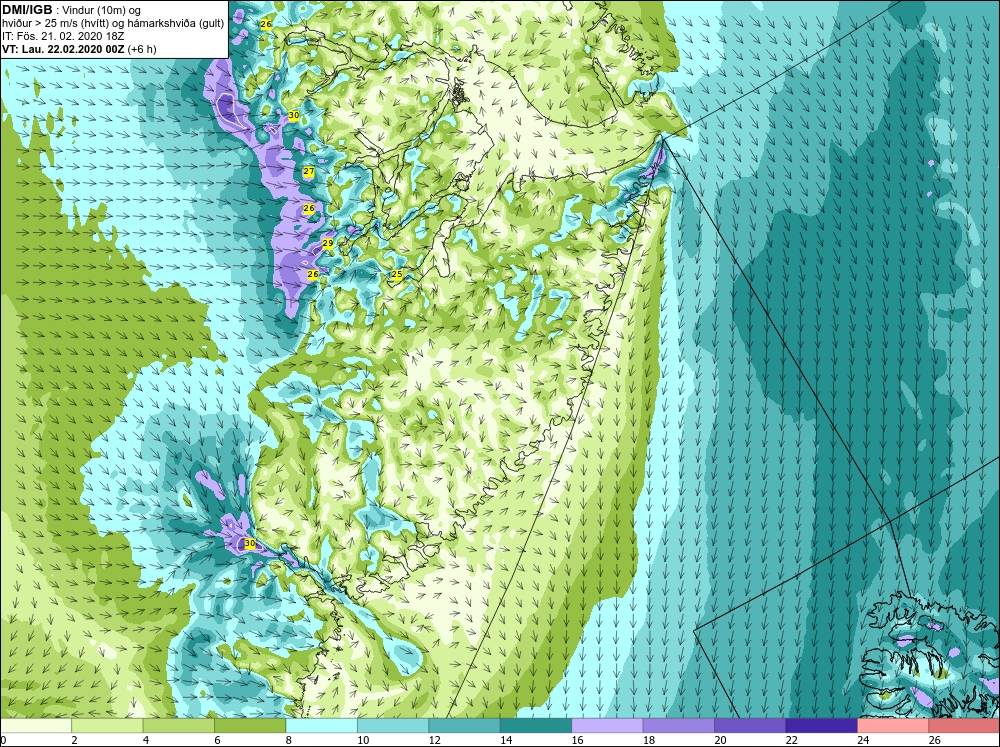Screen dimensions: 1000x747
Task: Click the yellow 26 label beside the header box
Action: point(266,24)
